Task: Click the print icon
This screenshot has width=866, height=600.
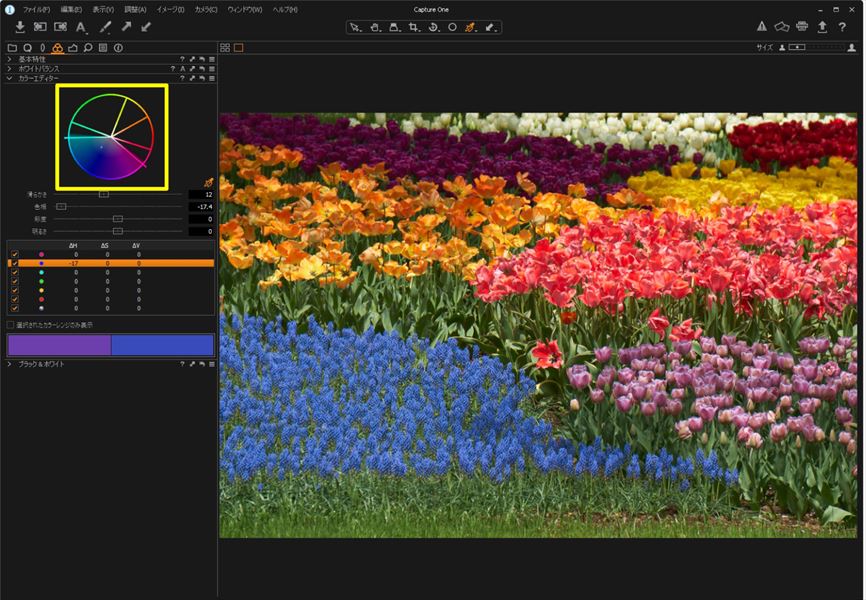Action: click(802, 27)
